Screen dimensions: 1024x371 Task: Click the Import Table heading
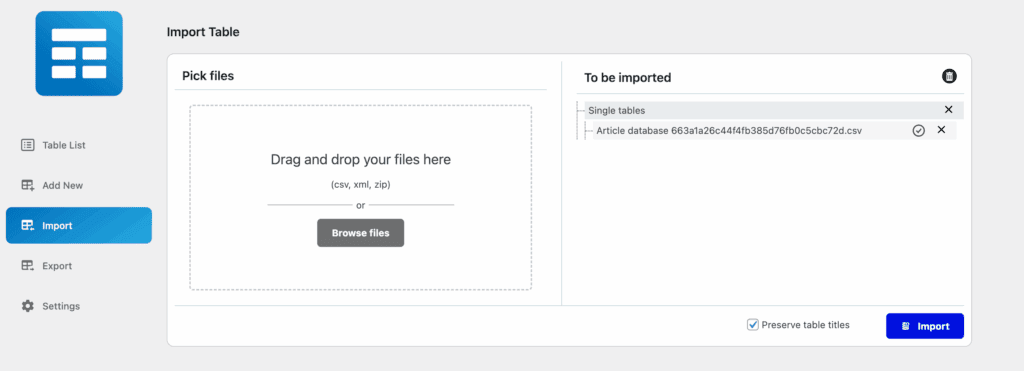(x=203, y=31)
